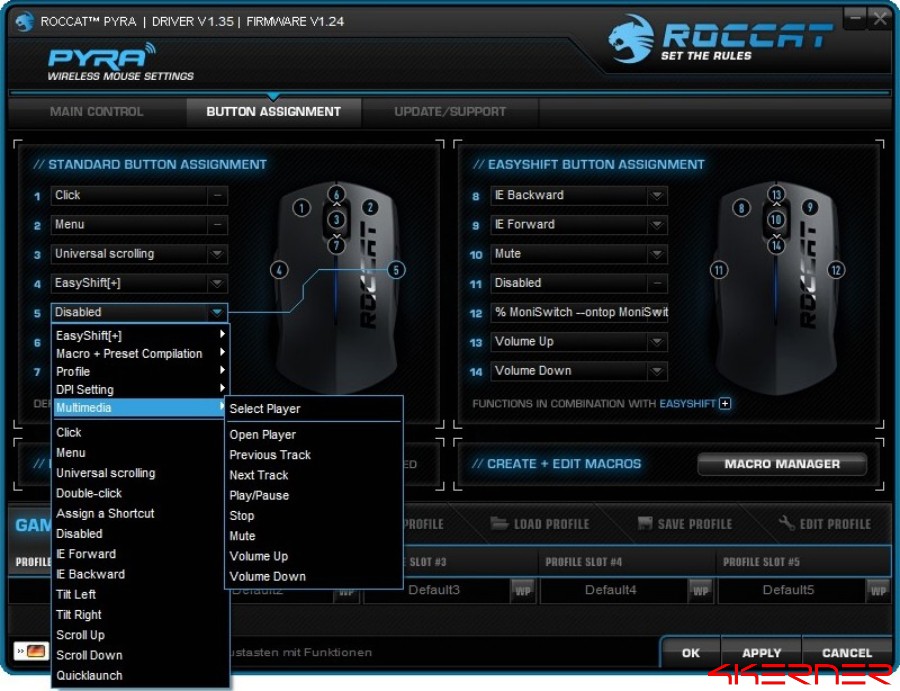Viewport: 900px width, 691px height.
Task: Click button marker 8 on EasyShift mouse diagram
Action: click(742, 208)
